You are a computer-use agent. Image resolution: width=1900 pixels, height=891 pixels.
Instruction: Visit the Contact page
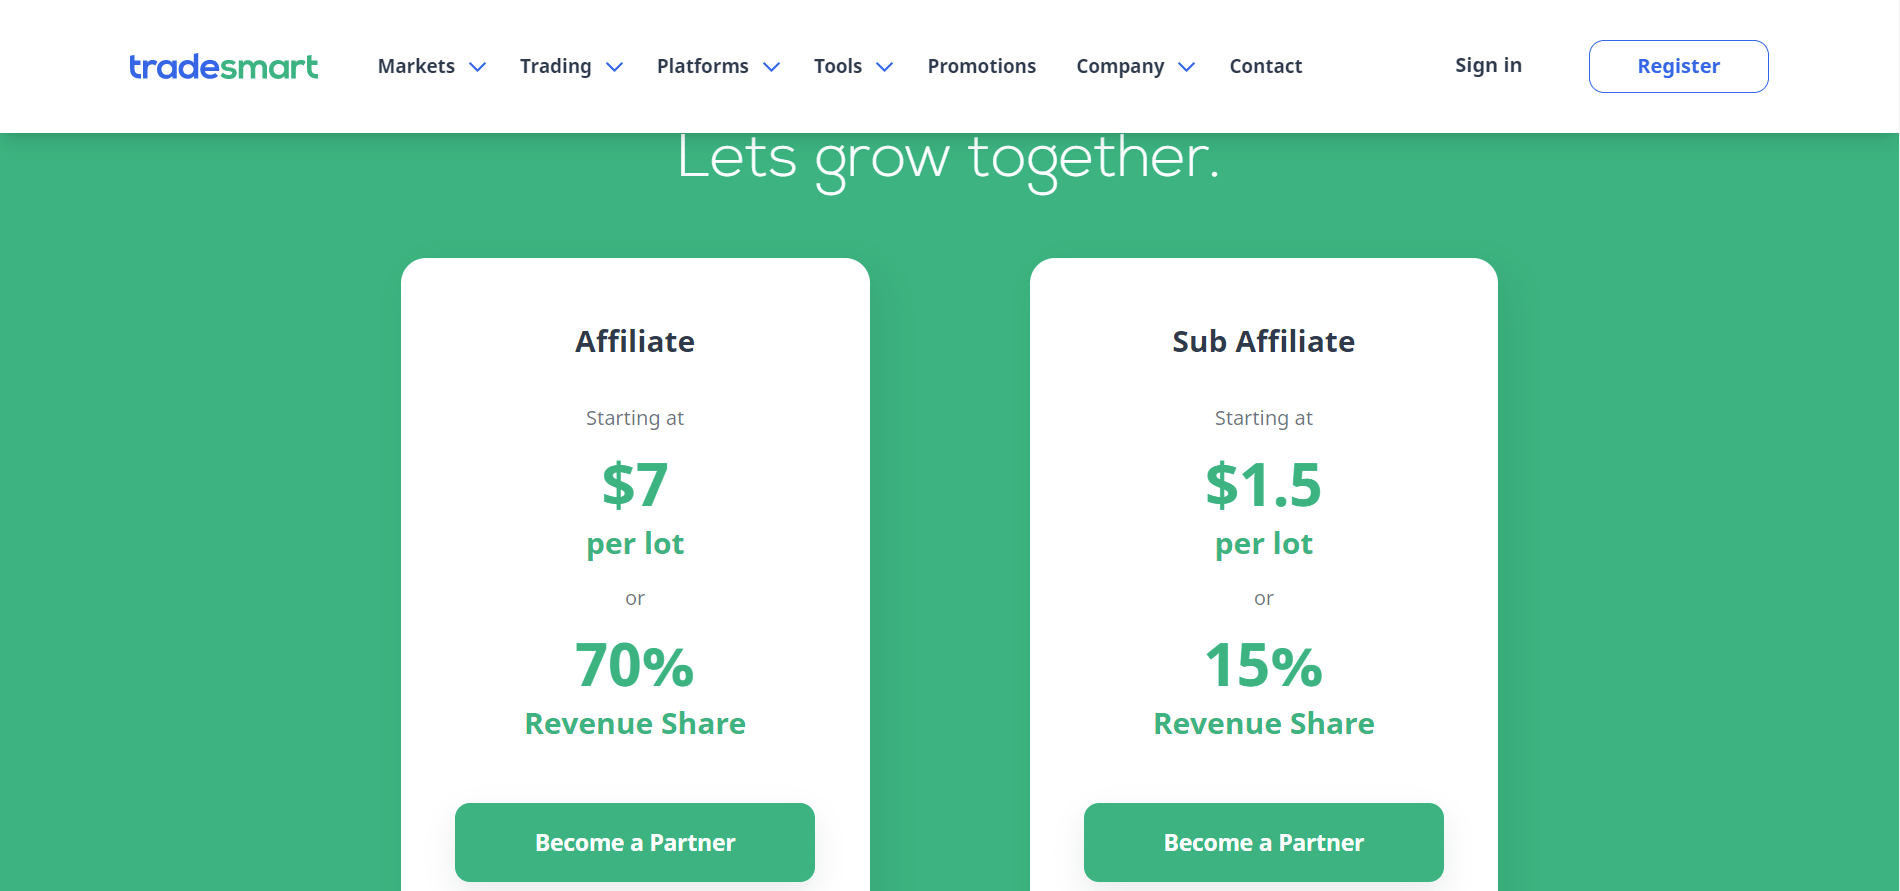click(1266, 66)
